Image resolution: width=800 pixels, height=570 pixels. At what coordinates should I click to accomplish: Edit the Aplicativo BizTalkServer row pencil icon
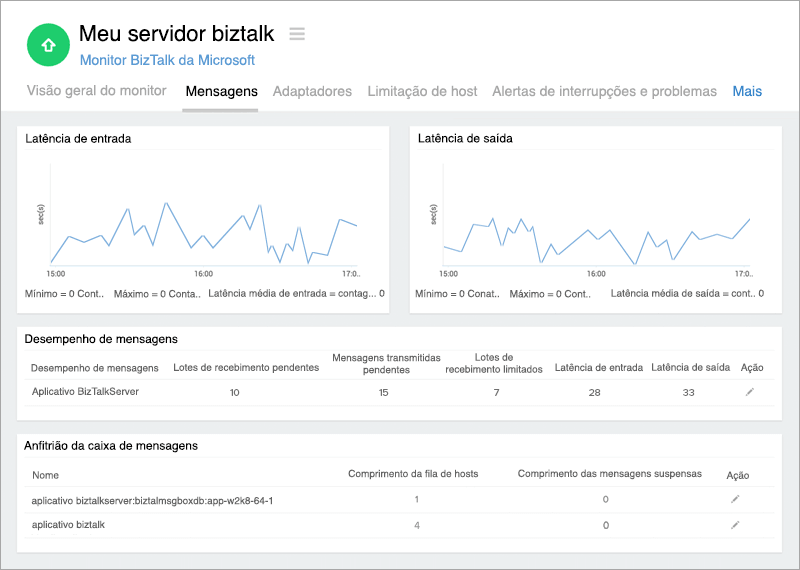[749, 392]
